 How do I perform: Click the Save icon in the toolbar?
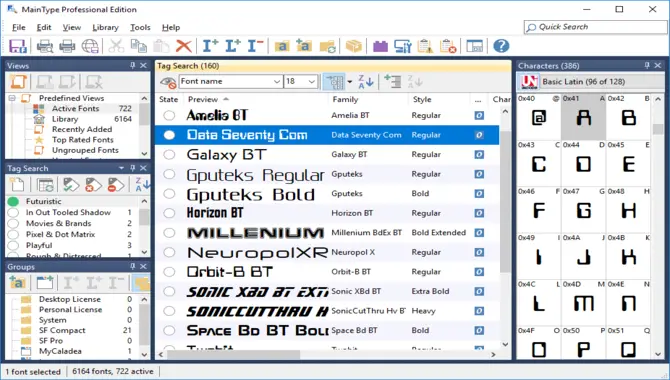(18, 46)
